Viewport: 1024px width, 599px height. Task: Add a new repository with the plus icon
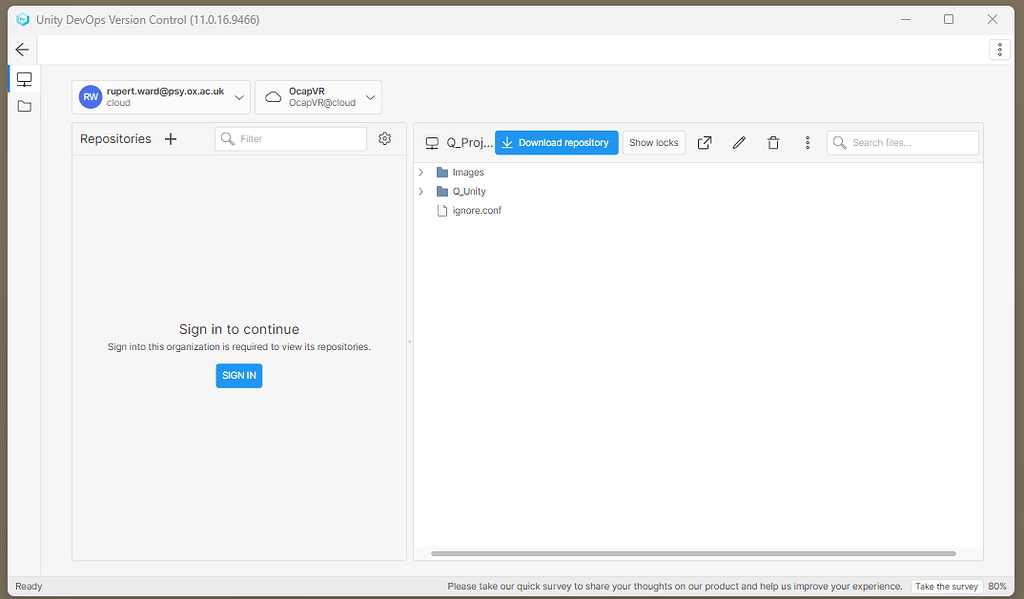pos(170,138)
